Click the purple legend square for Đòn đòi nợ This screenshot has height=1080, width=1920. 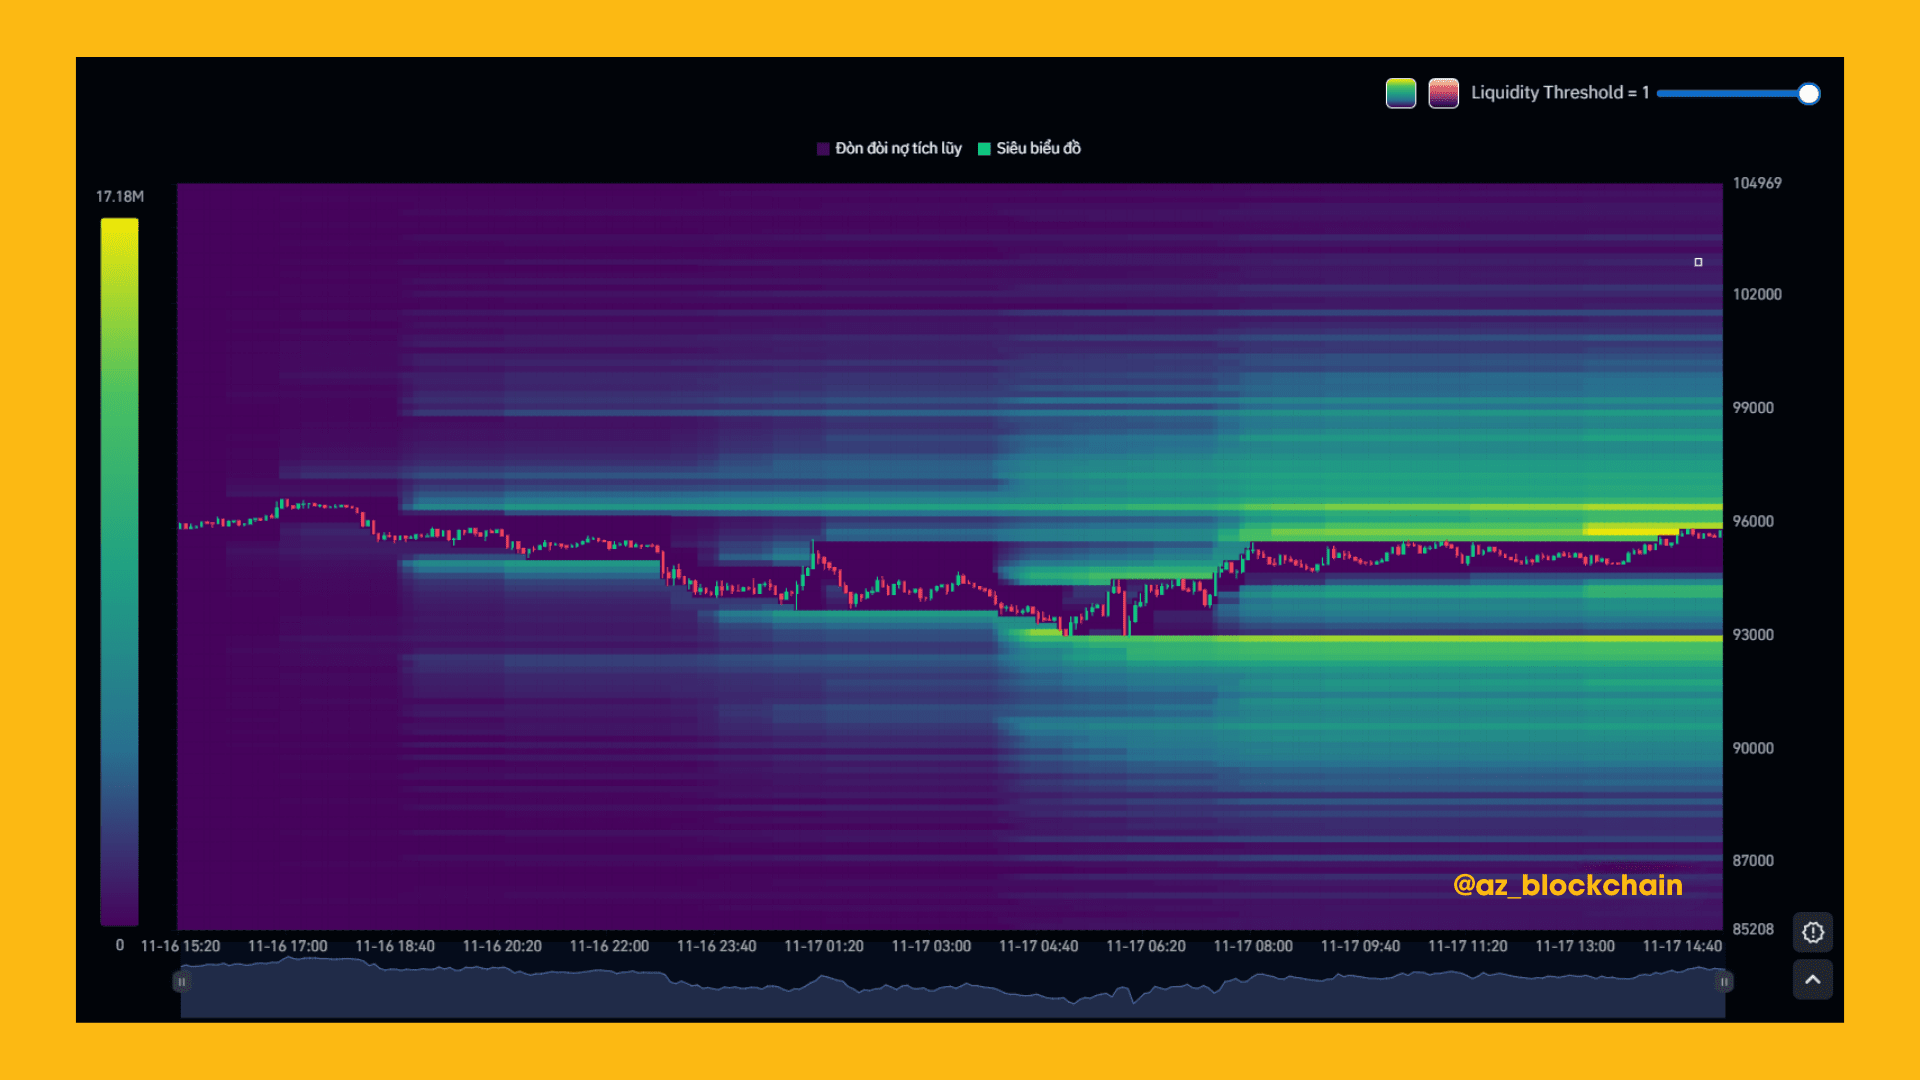click(x=823, y=149)
